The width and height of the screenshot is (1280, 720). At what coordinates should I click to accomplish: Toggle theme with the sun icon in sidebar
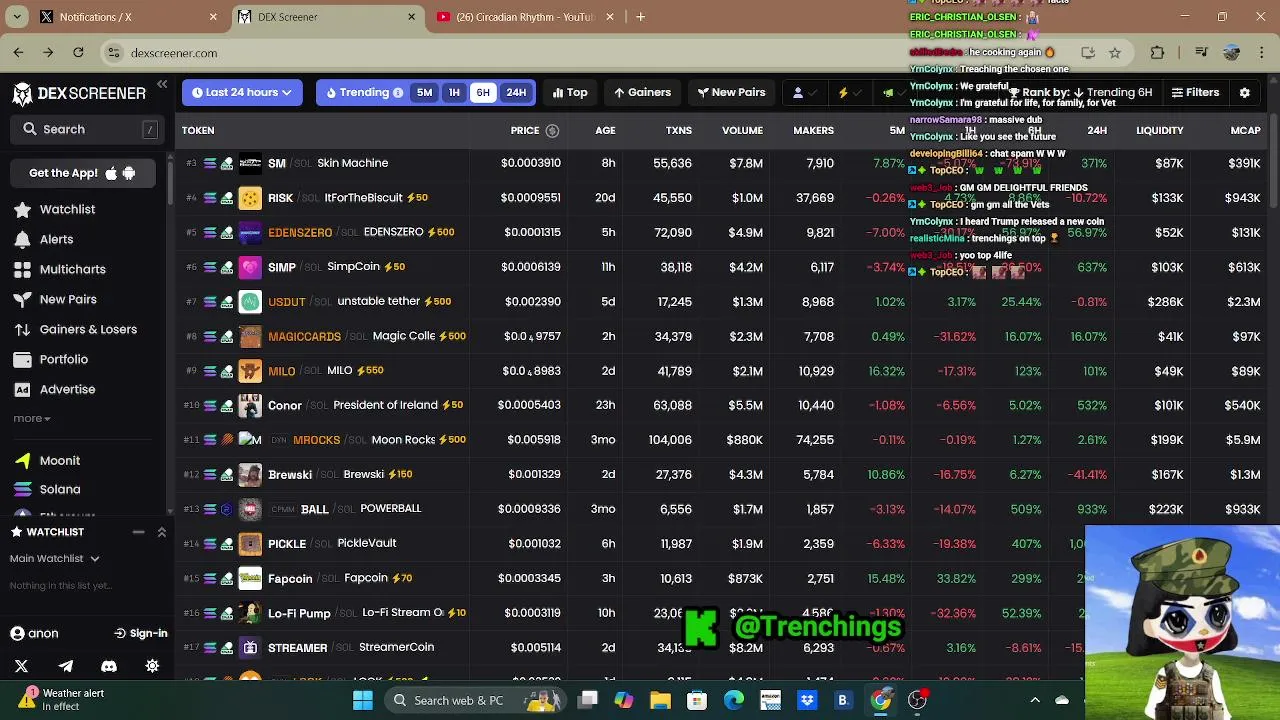click(x=152, y=666)
